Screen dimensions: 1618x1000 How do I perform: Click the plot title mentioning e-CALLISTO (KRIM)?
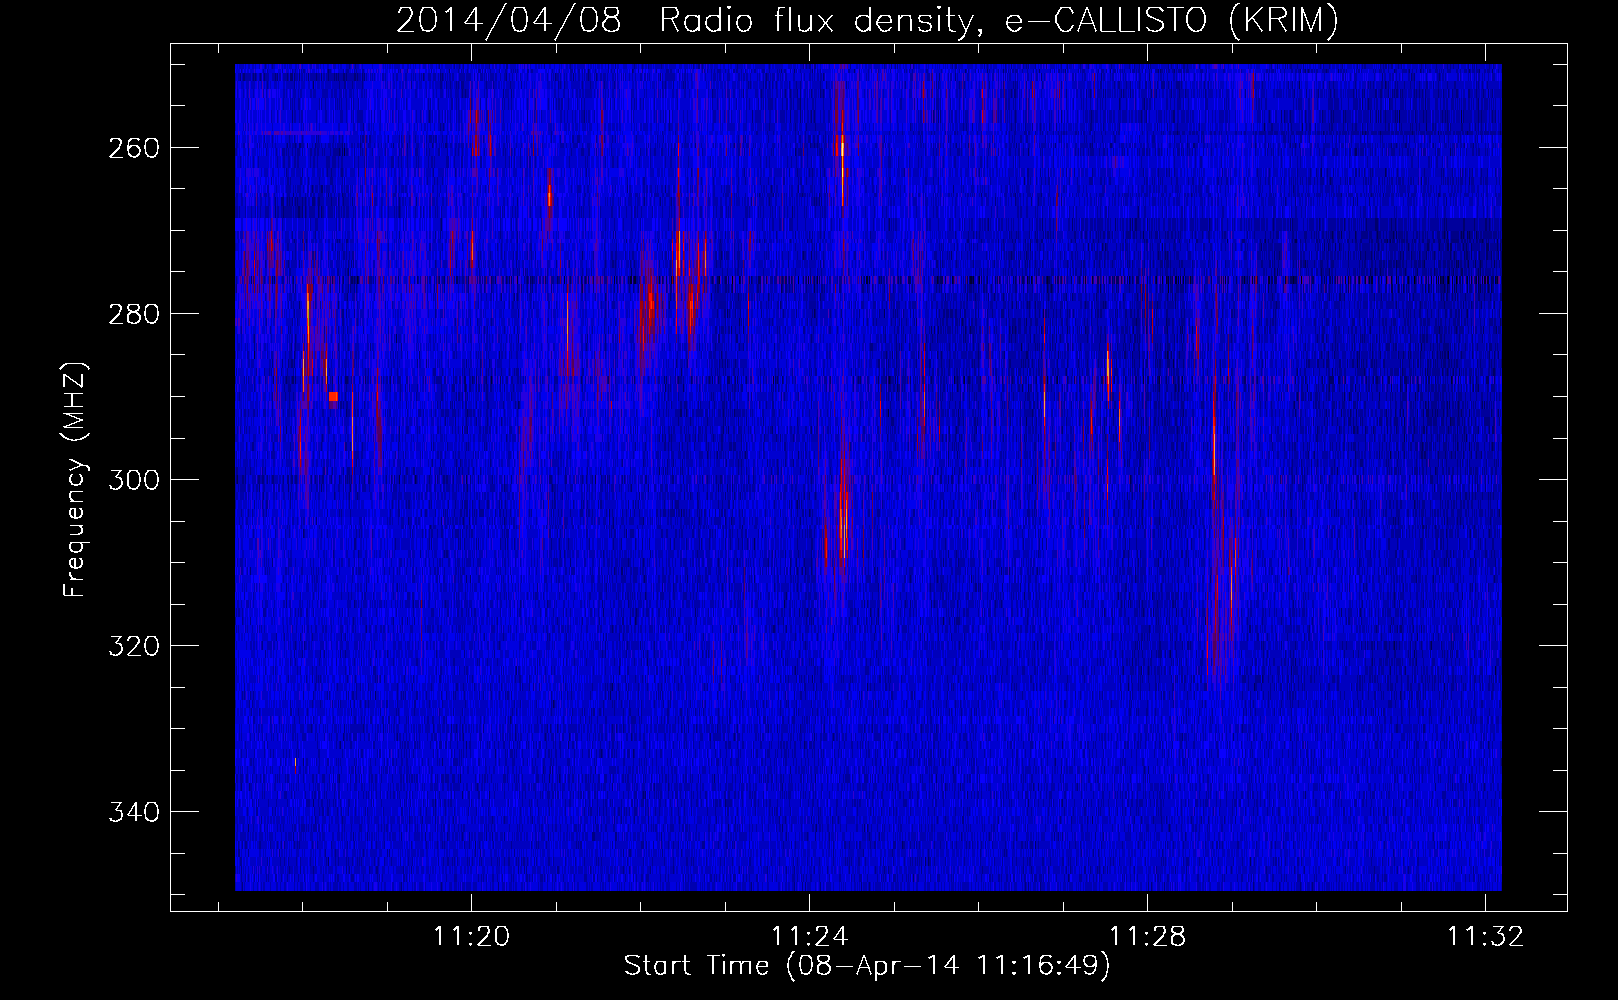click(867, 21)
